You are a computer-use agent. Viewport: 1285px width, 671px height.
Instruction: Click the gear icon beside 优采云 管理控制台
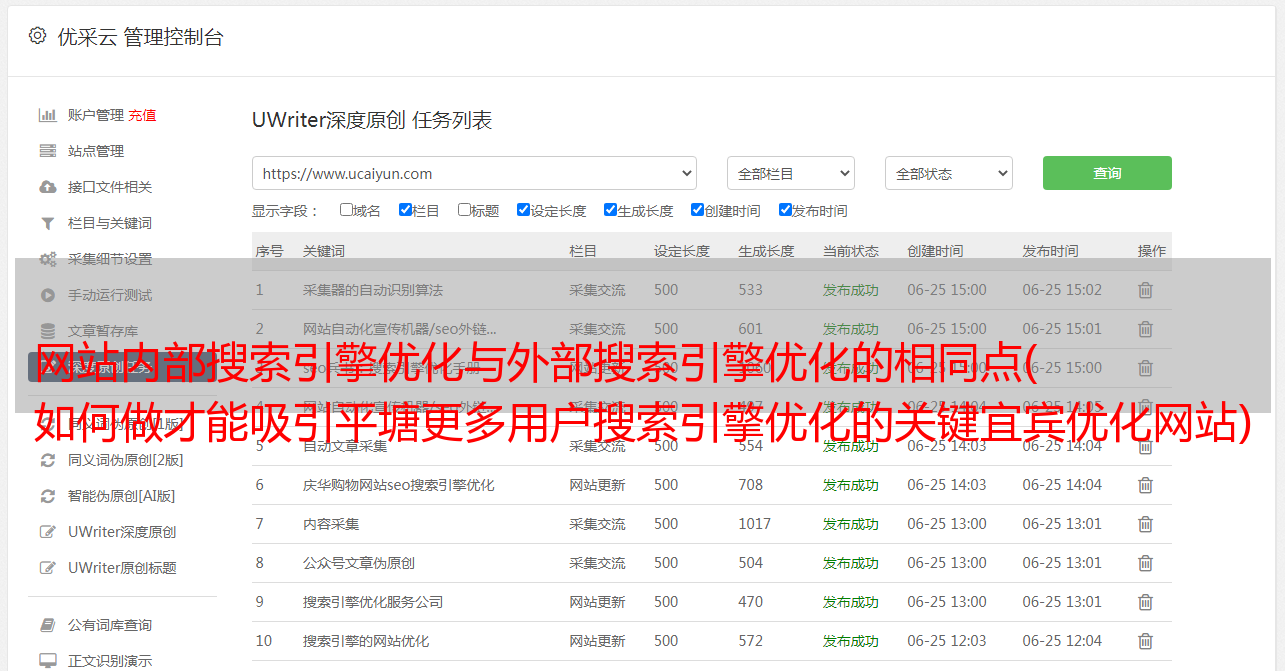(x=37, y=36)
